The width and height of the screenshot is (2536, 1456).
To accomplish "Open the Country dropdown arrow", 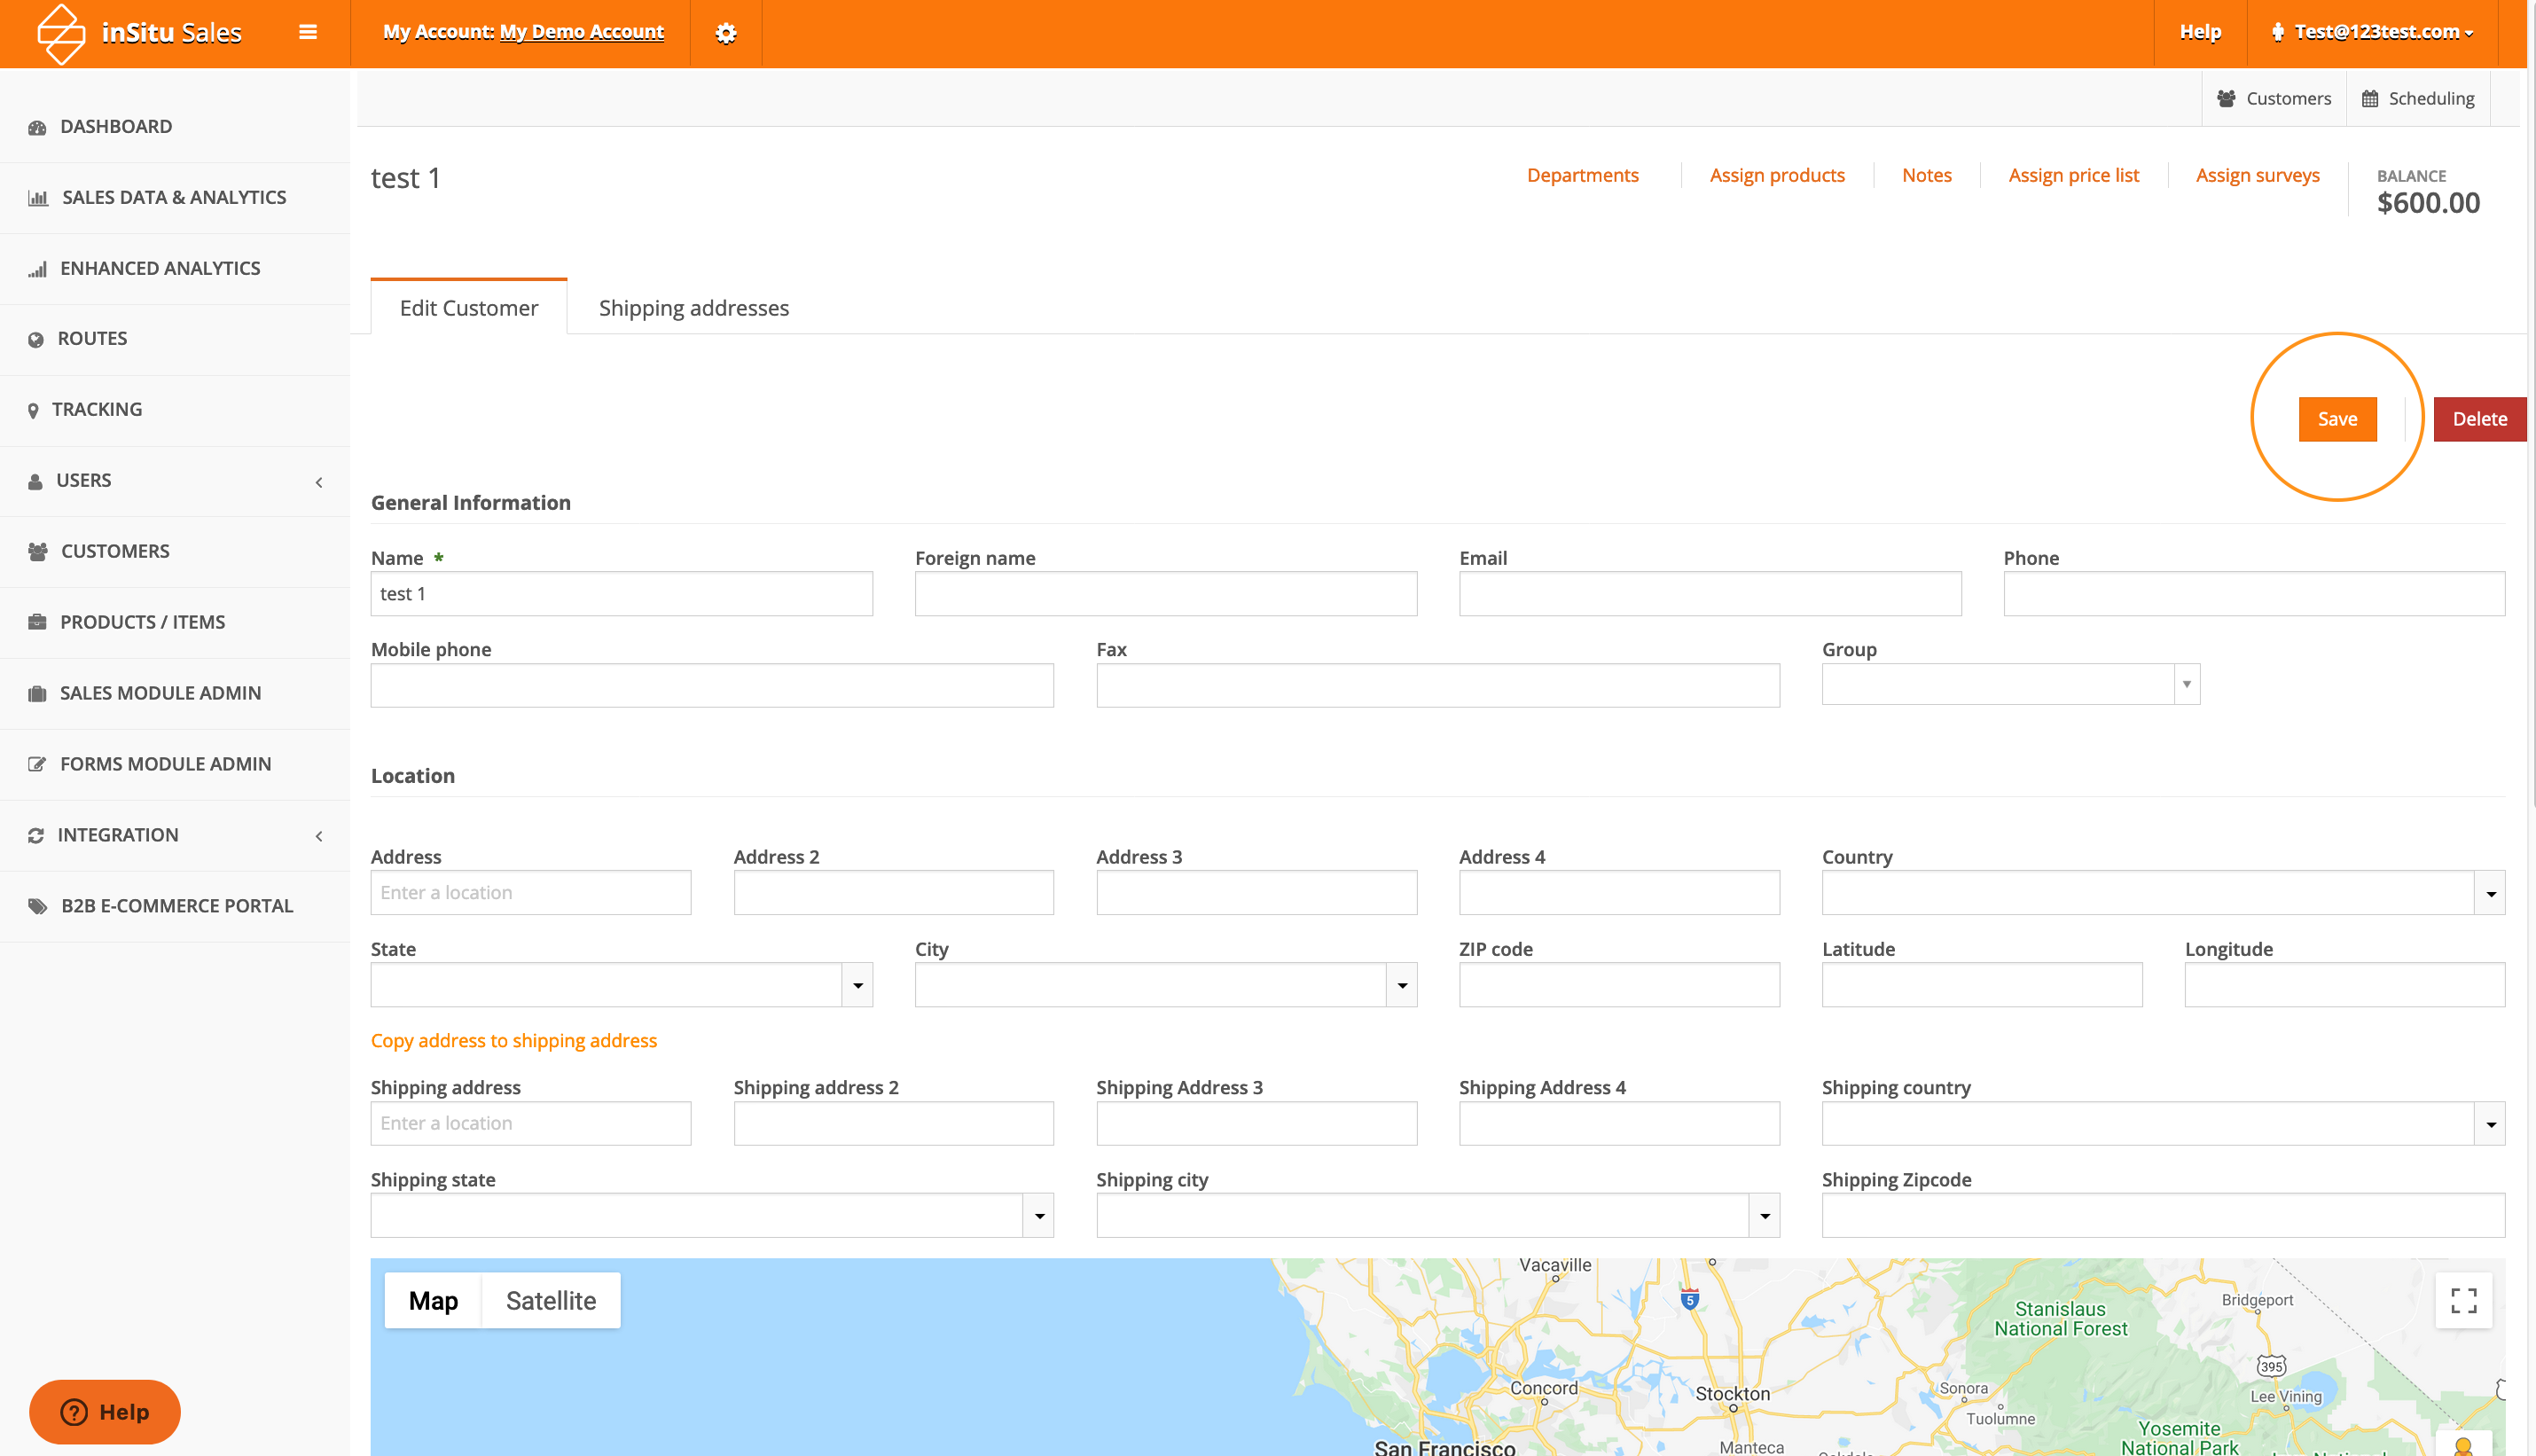I will [x=2490, y=894].
